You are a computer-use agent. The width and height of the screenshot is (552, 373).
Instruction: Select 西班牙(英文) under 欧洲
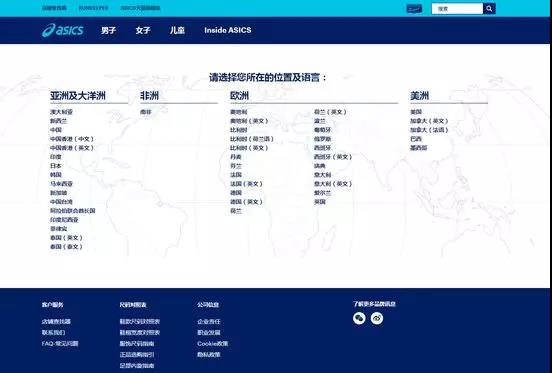[x=333, y=157]
